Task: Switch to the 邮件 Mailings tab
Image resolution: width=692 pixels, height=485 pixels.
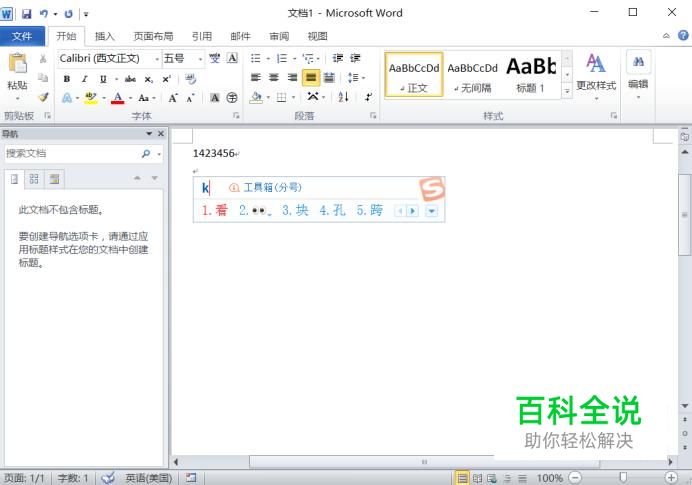Action: point(241,36)
